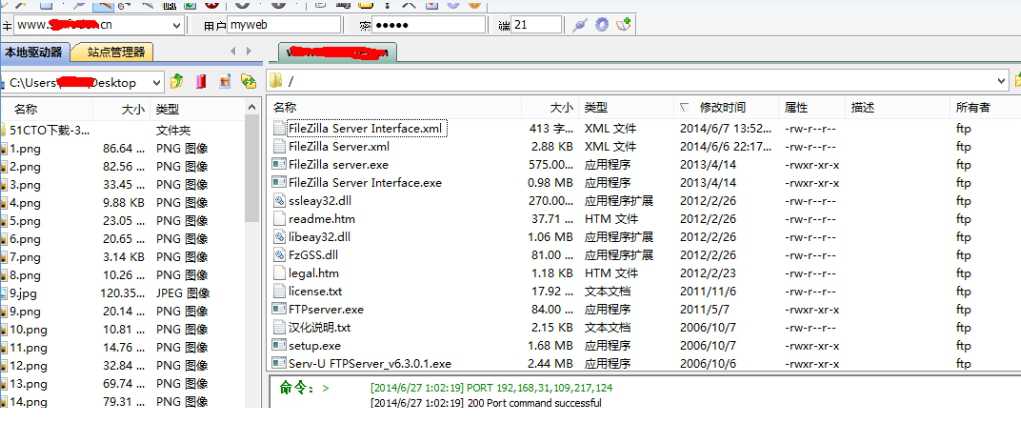Select the remote session tab
1021x424 pixels.
337,52
